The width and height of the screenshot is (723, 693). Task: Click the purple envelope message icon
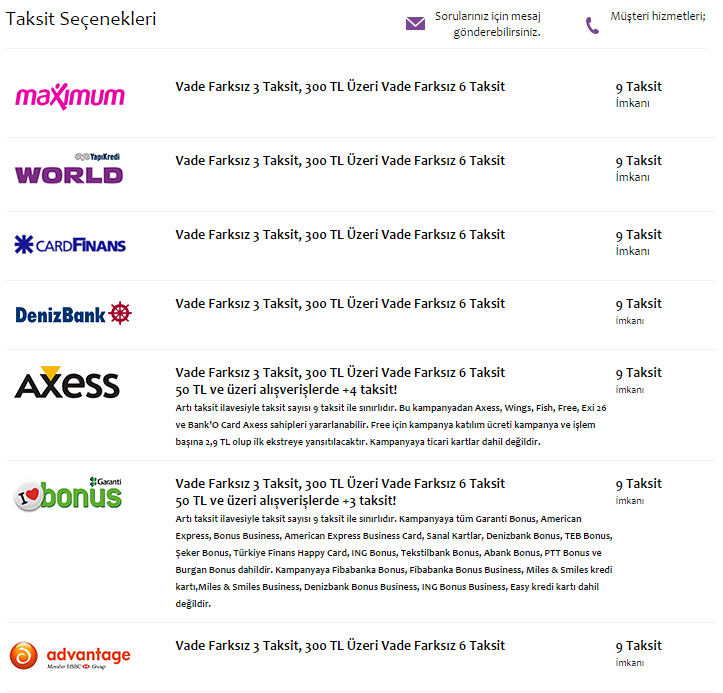pyautogui.click(x=415, y=23)
